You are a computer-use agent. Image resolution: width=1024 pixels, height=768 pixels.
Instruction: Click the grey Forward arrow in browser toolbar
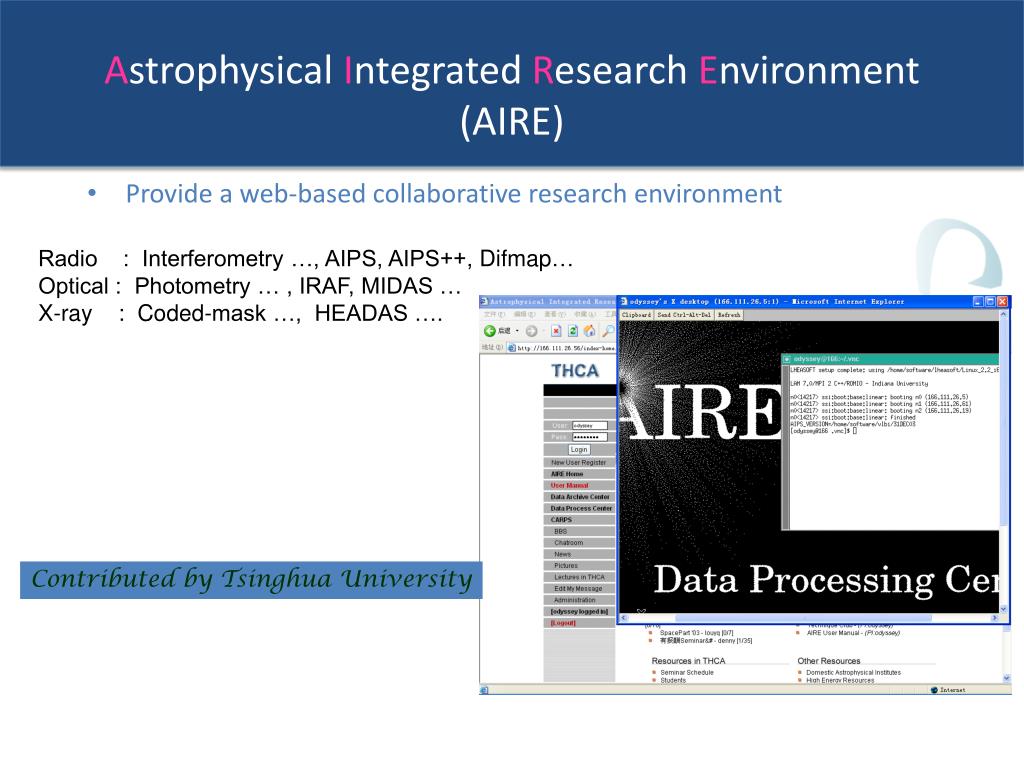(x=532, y=331)
